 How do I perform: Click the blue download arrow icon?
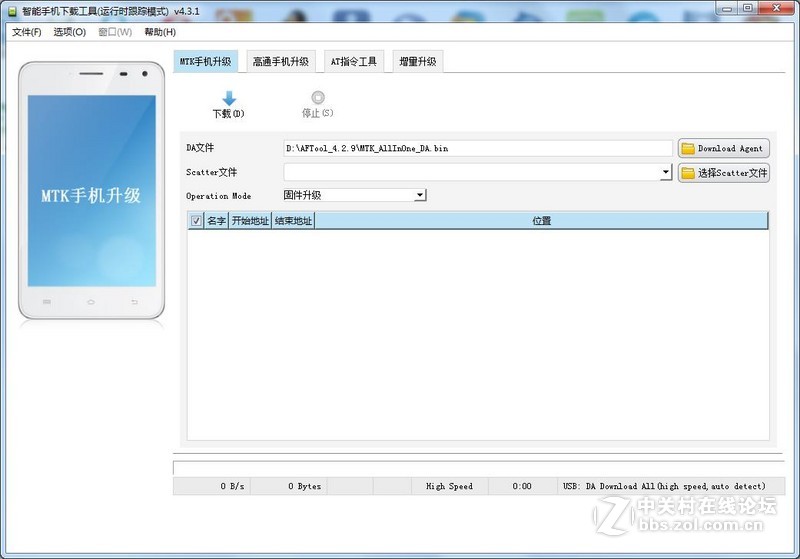pos(229,98)
